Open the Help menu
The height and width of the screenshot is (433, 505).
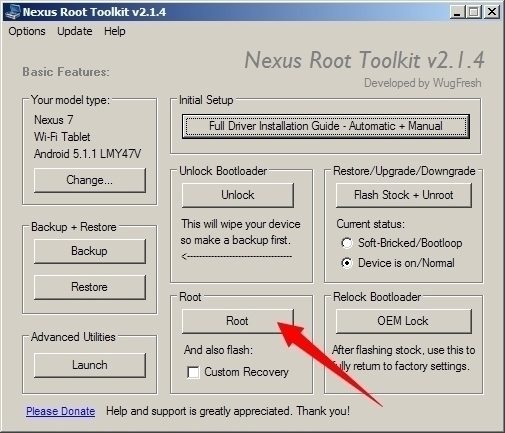[115, 31]
